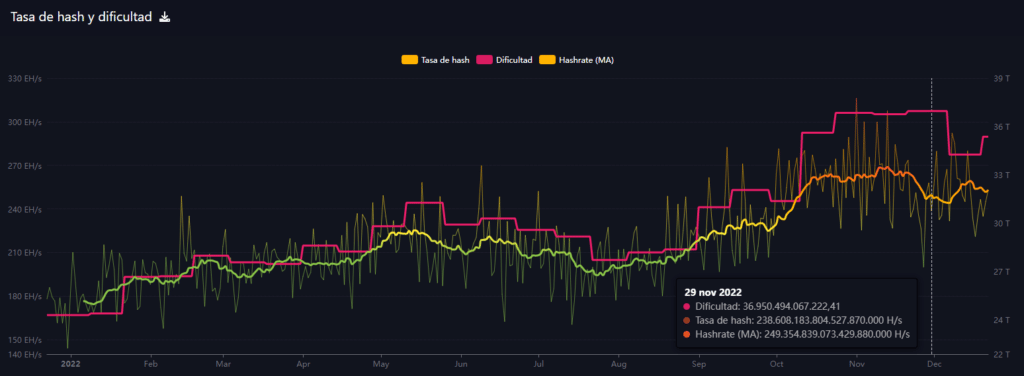Toggle the Tasa de hash legend series
Image resolution: width=1024 pixels, height=376 pixels.
tap(435, 60)
